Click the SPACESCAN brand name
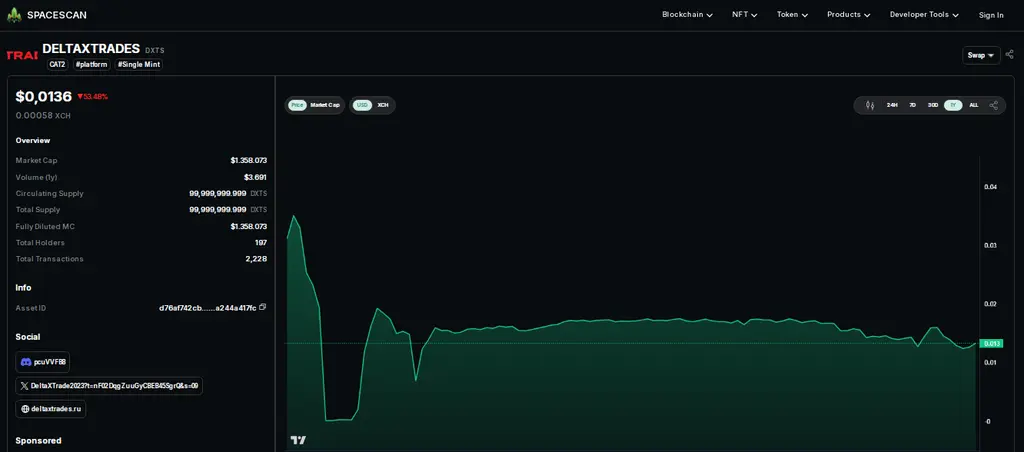Image resolution: width=1024 pixels, height=452 pixels. [x=57, y=14]
